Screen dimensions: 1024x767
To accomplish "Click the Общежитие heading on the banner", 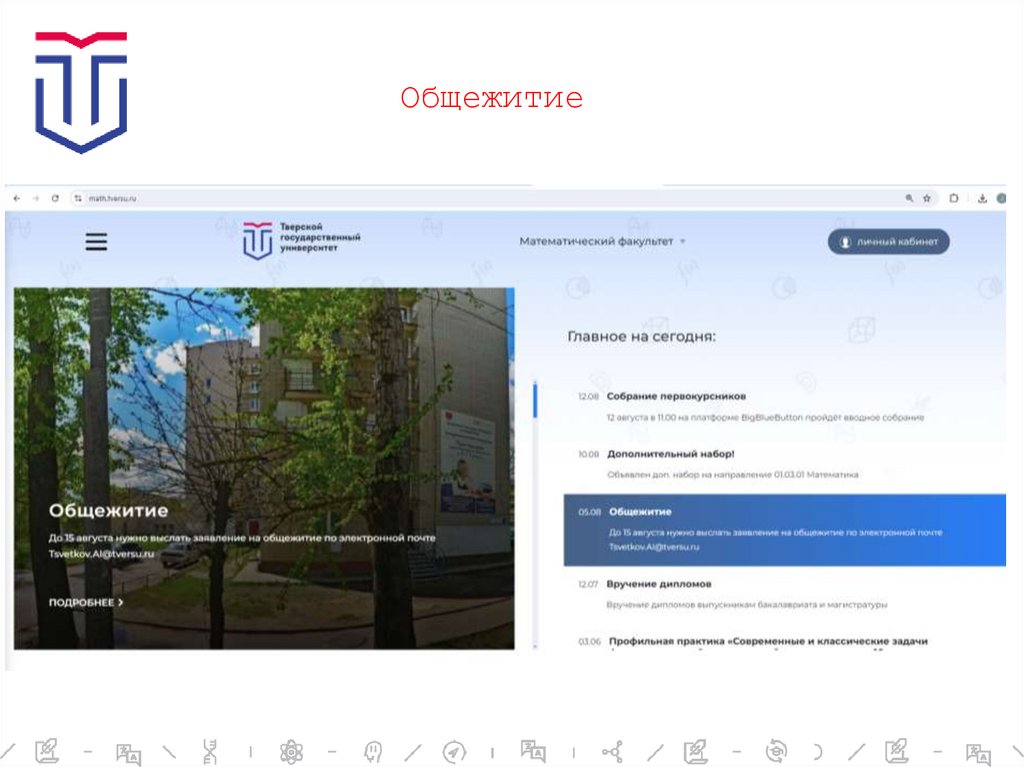I will (108, 510).
